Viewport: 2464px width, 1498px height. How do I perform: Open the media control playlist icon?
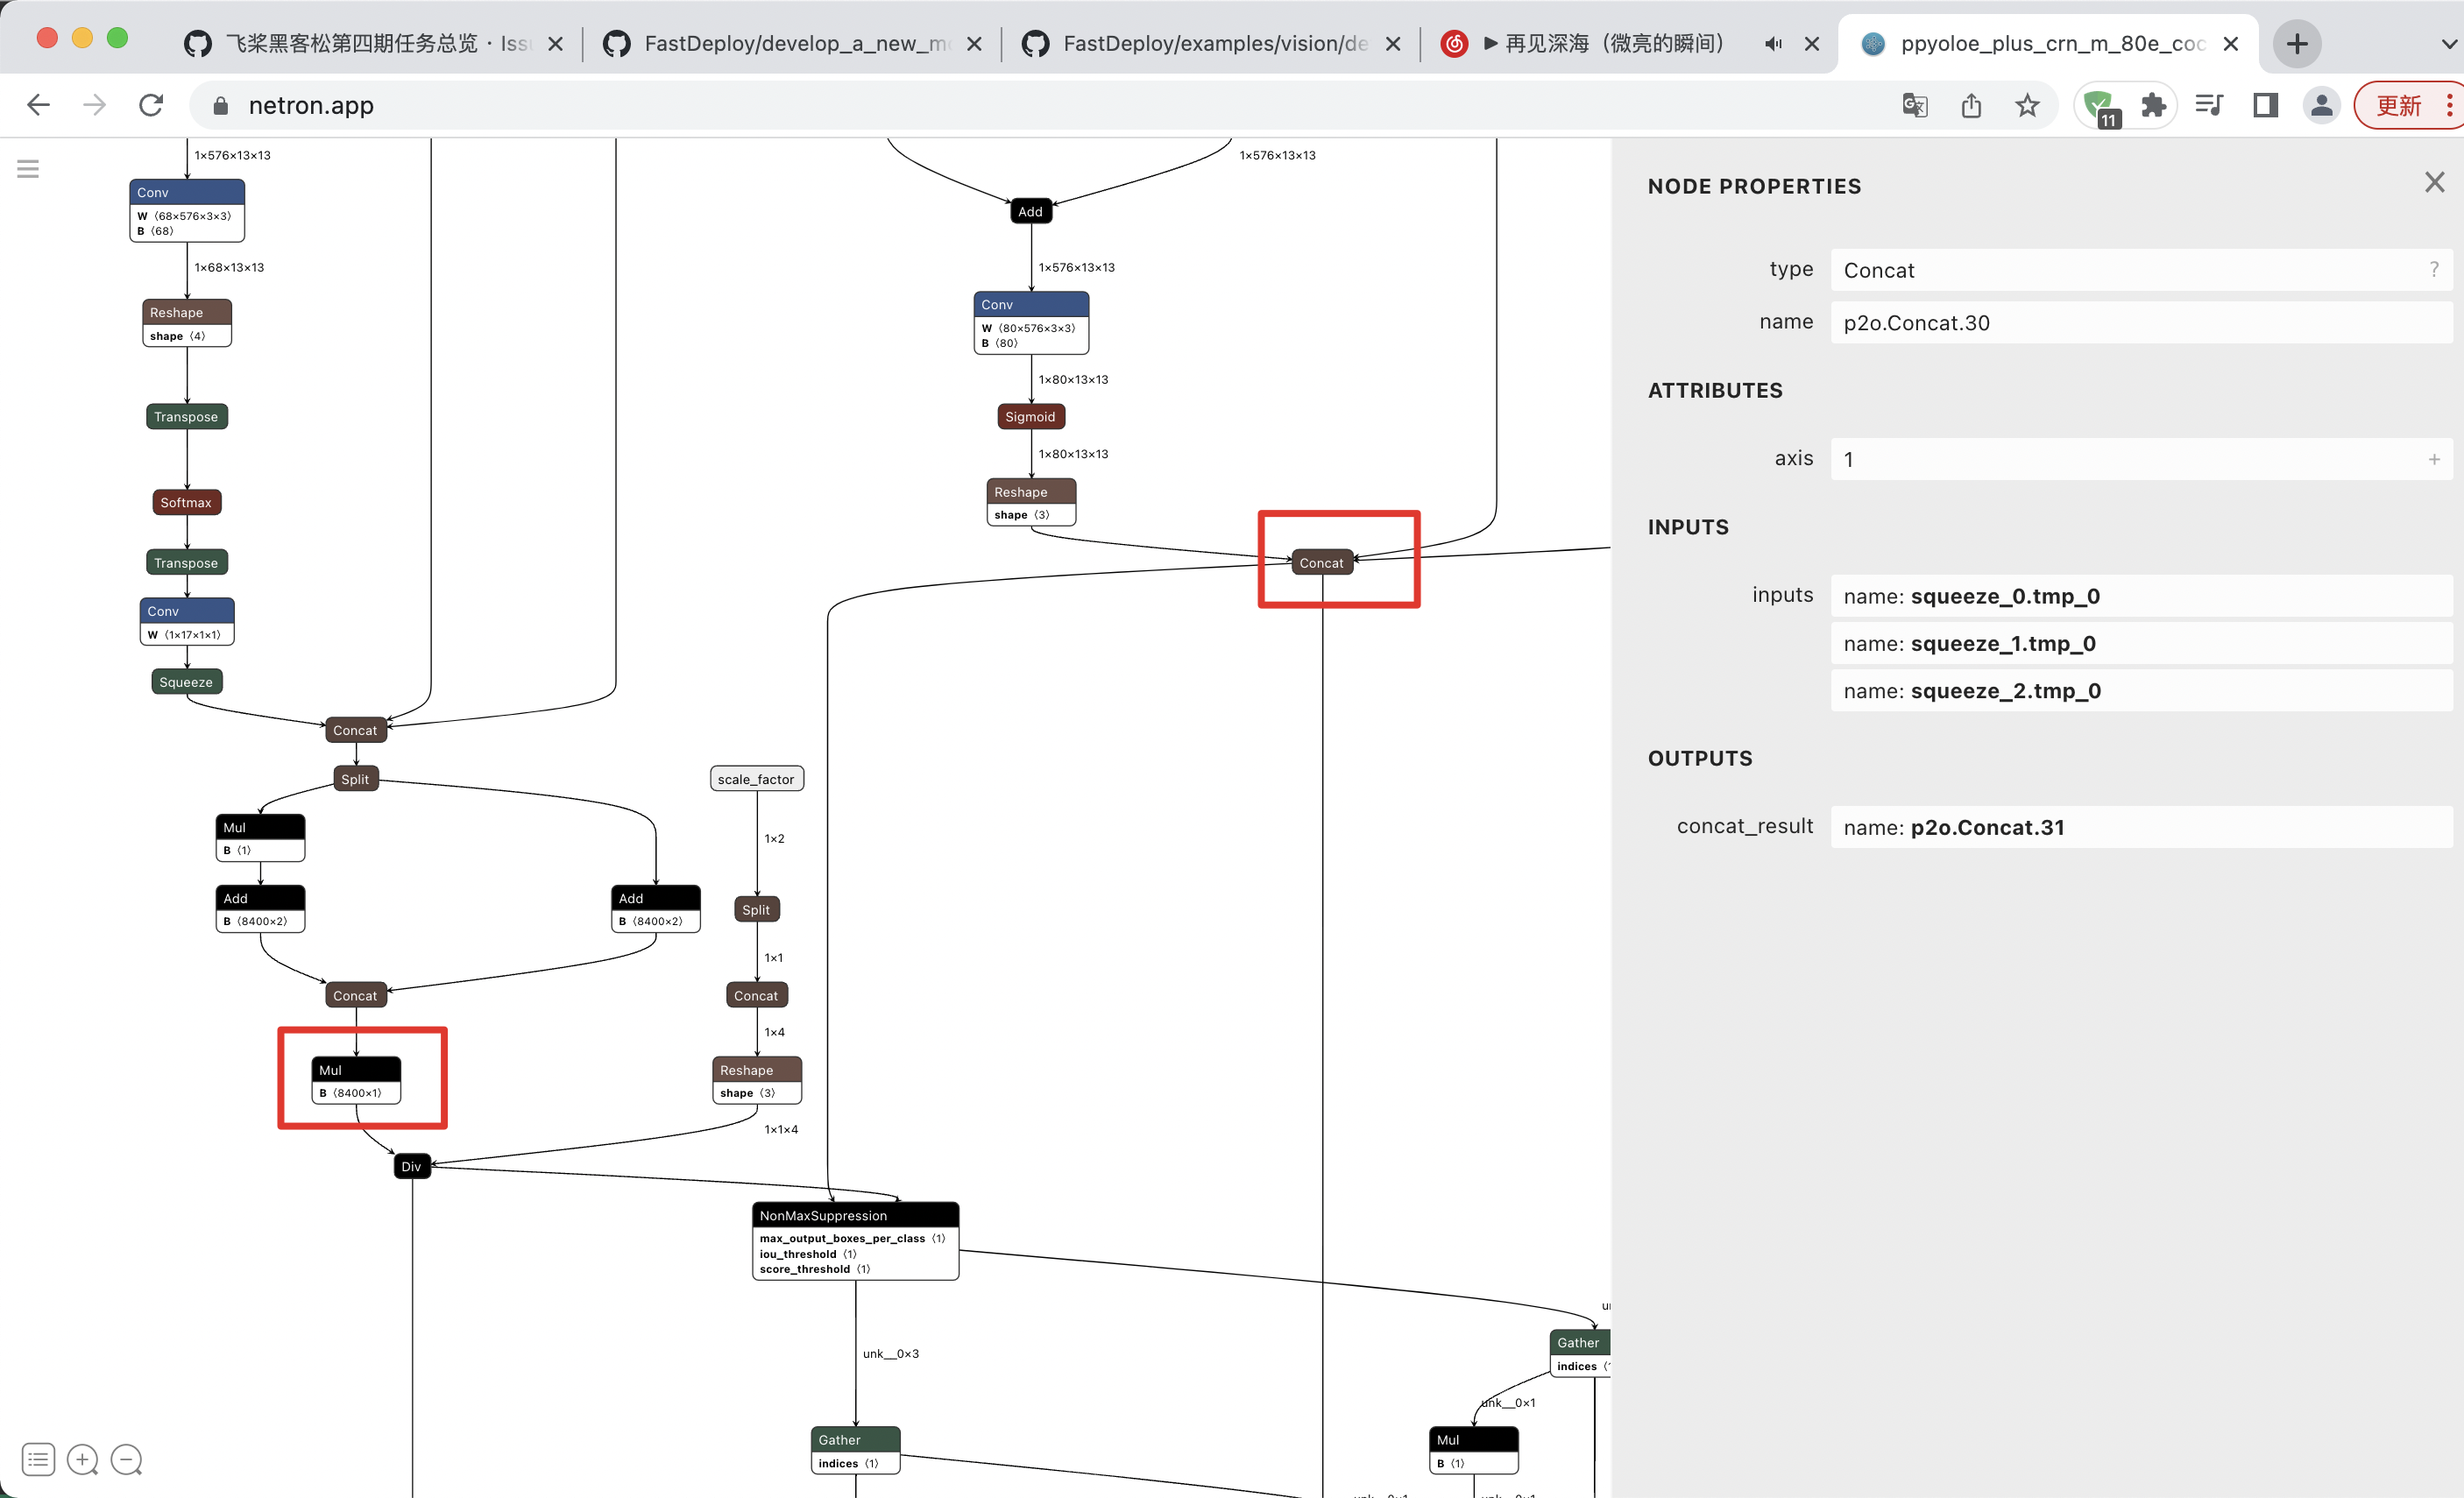point(2209,105)
